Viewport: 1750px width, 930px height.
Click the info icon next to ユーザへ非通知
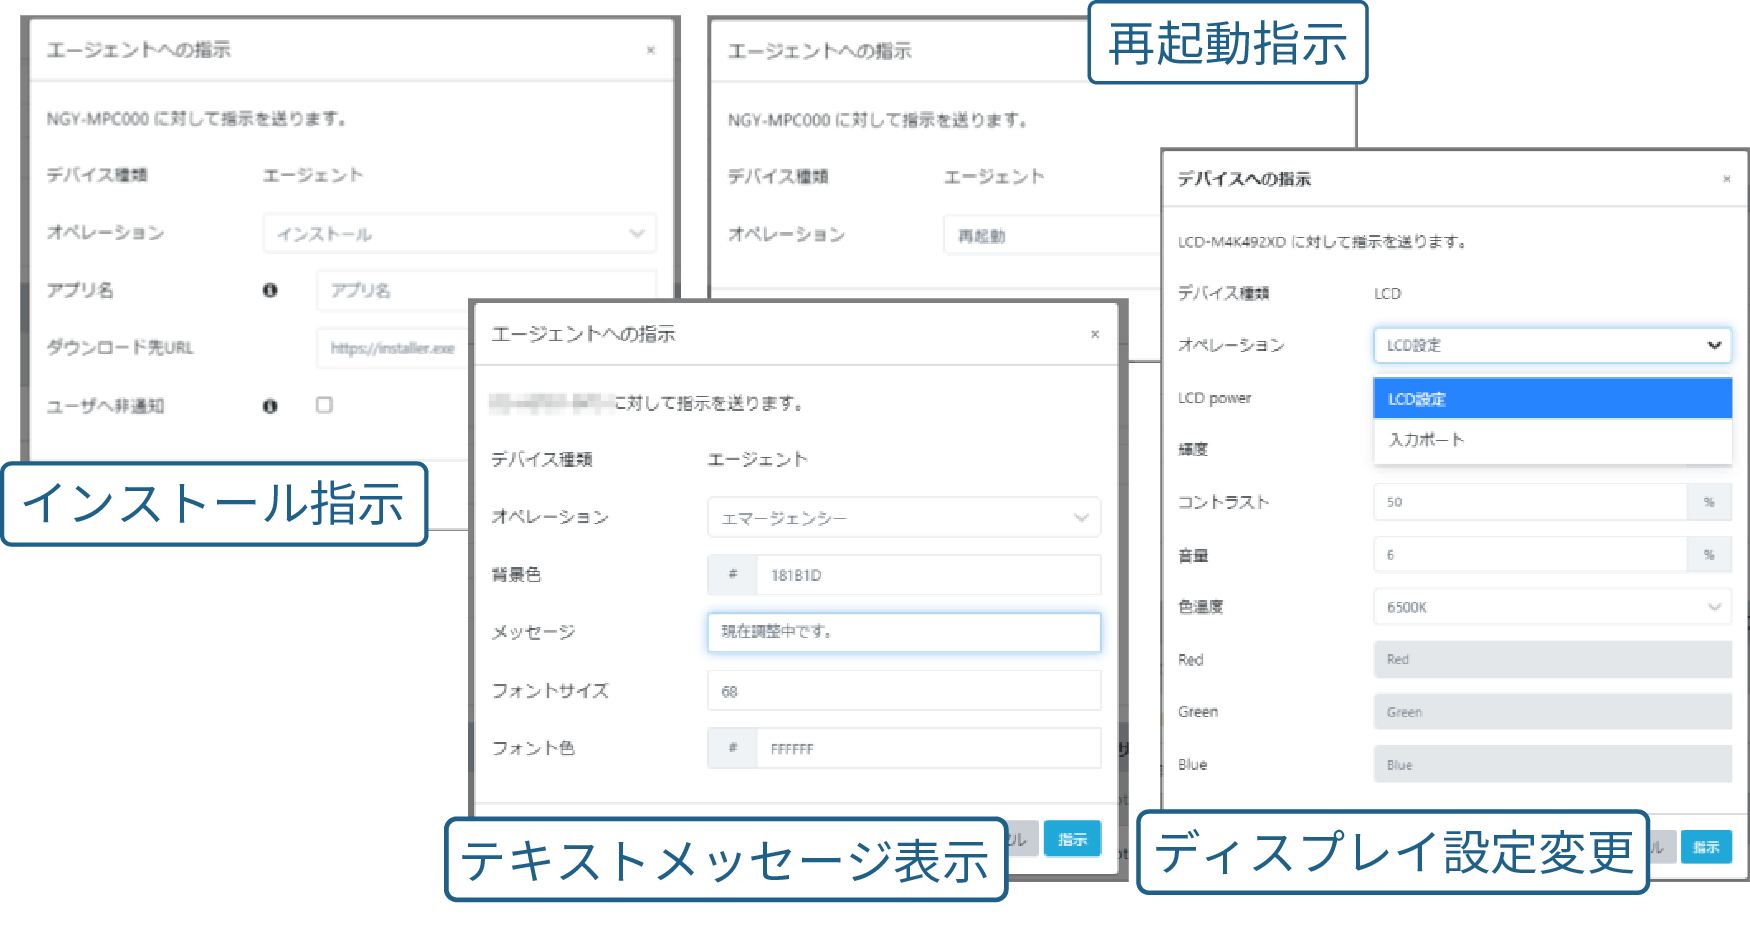click(270, 406)
